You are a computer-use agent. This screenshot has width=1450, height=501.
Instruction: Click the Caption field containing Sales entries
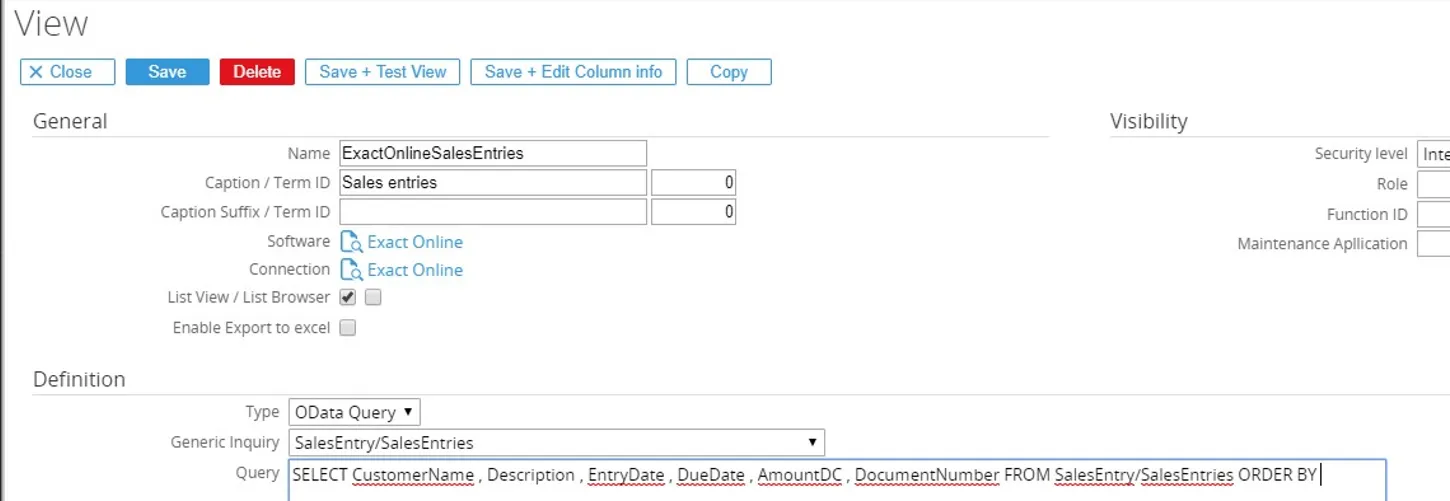(x=493, y=183)
